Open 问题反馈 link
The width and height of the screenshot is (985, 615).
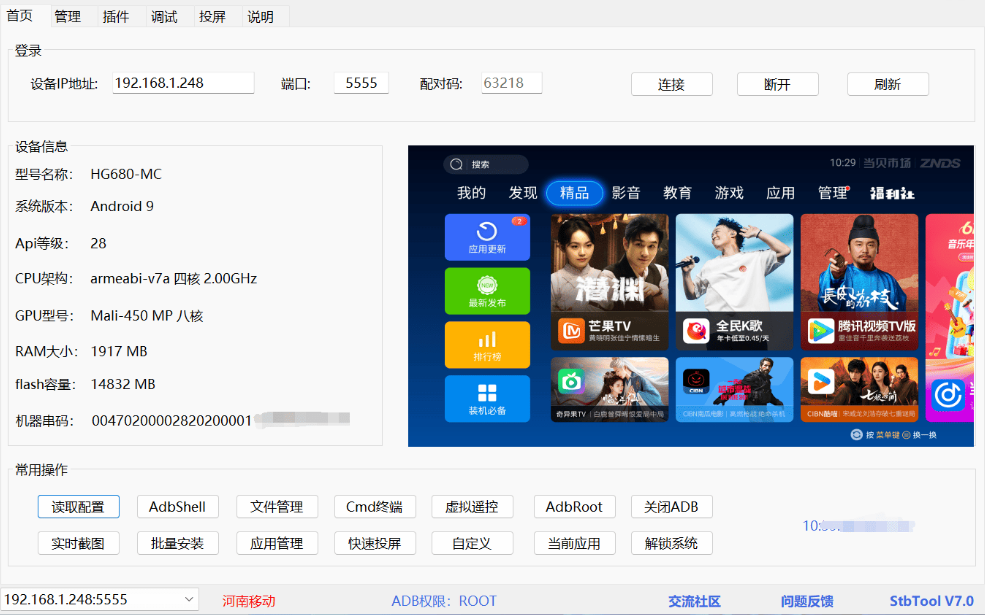[x=807, y=601]
